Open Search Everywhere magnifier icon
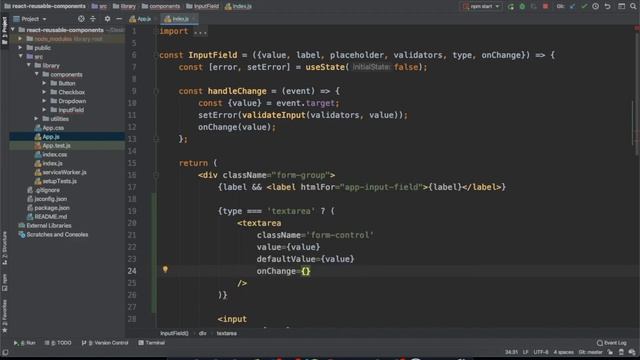The image size is (640, 360). coord(633,7)
